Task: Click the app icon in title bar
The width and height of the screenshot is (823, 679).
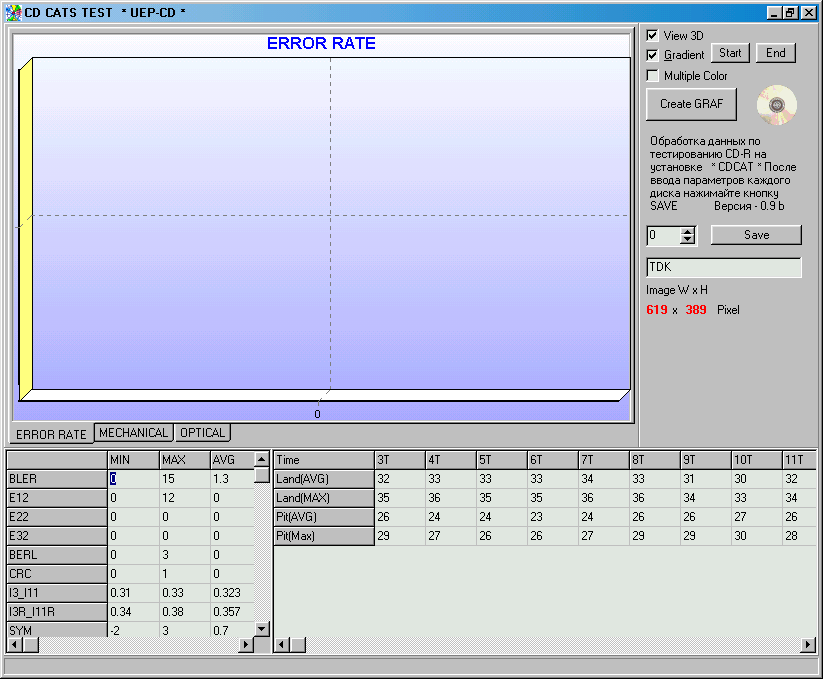Action: pyautogui.click(x=13, y=13)
